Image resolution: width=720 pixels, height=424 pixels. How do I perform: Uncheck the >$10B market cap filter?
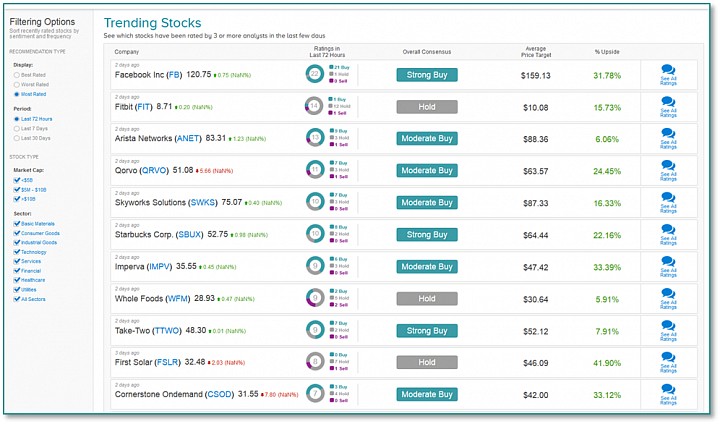point(17,199)
